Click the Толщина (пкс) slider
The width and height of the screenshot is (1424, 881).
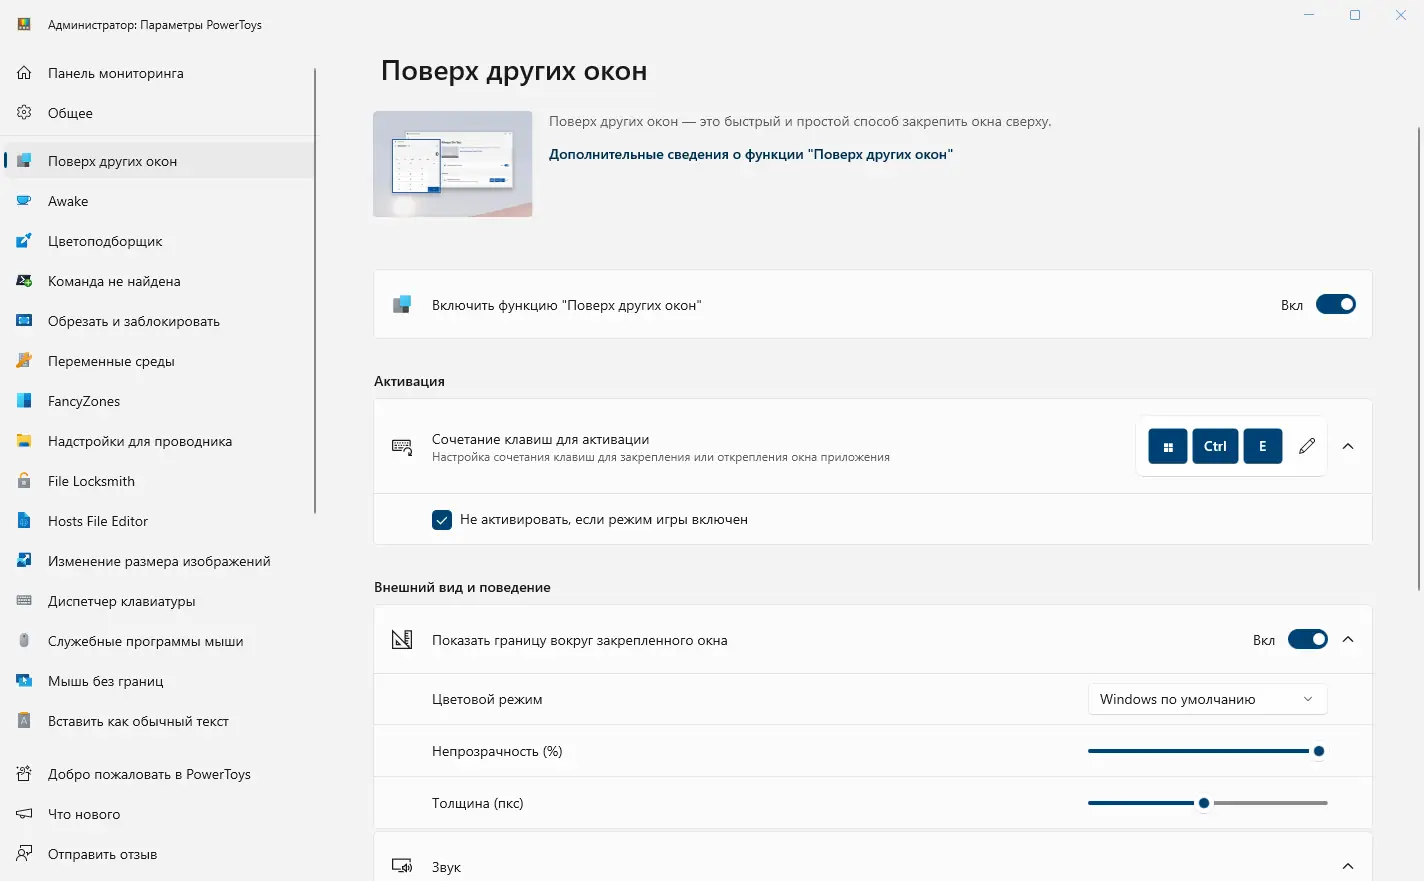(x=1207, y=803)
